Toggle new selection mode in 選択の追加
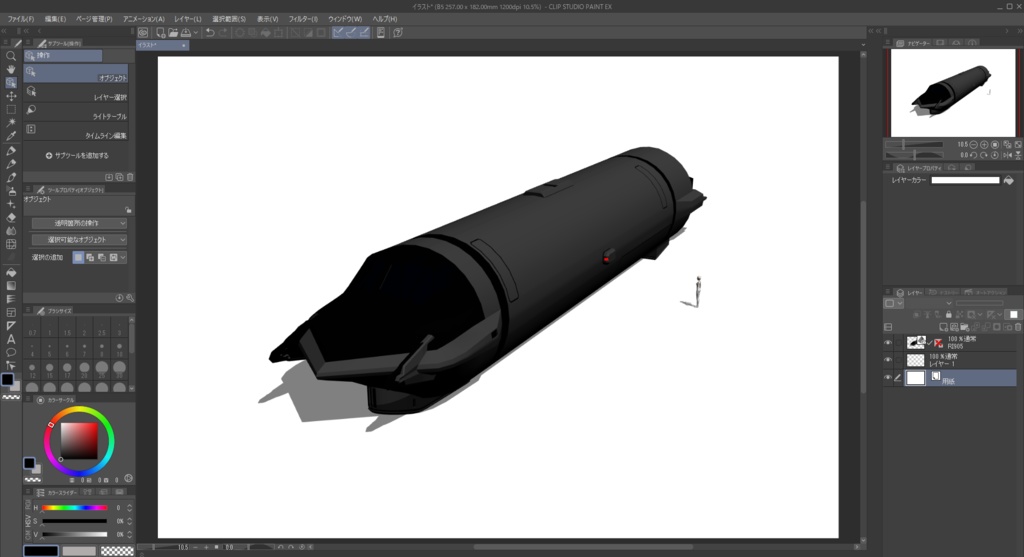Screen dimensions: 1024x557 (78, 257)
